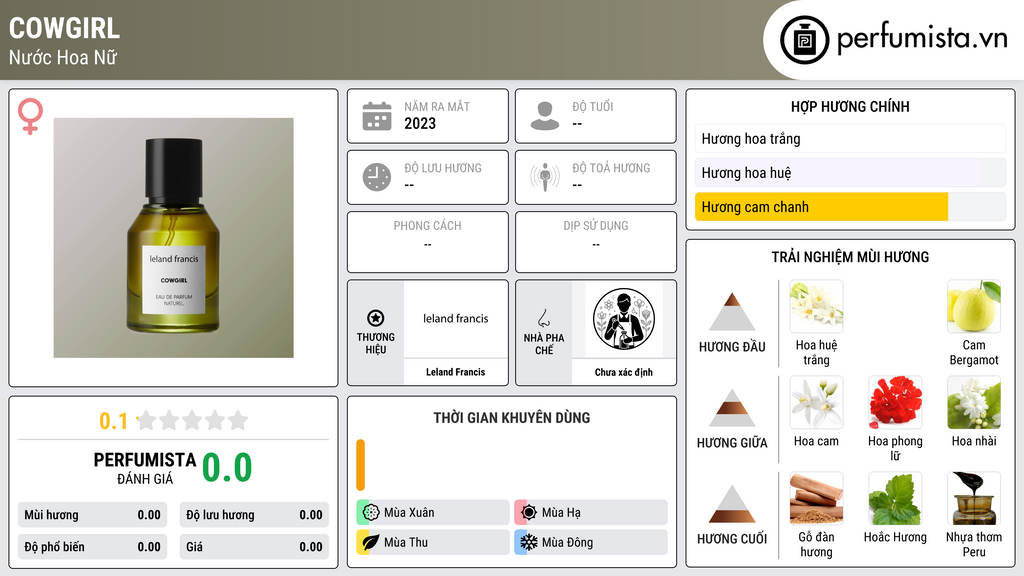Click the COWGIRL title heading
1024x576 pixels.
(x=64, y=28)
